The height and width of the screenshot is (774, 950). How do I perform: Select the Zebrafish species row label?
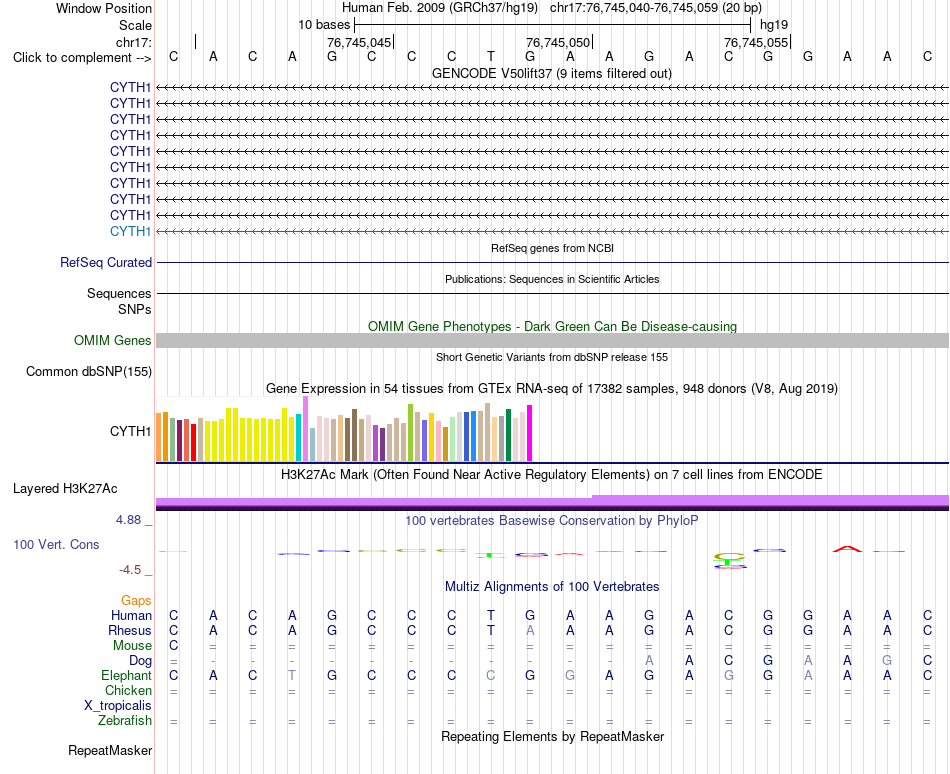tap(125, 721)
